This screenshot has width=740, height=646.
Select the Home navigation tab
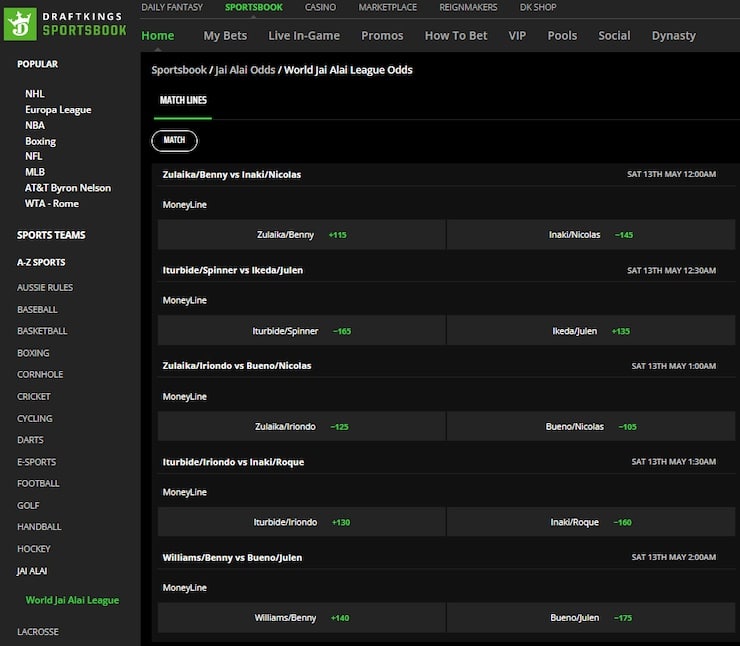tap(158, 36)
